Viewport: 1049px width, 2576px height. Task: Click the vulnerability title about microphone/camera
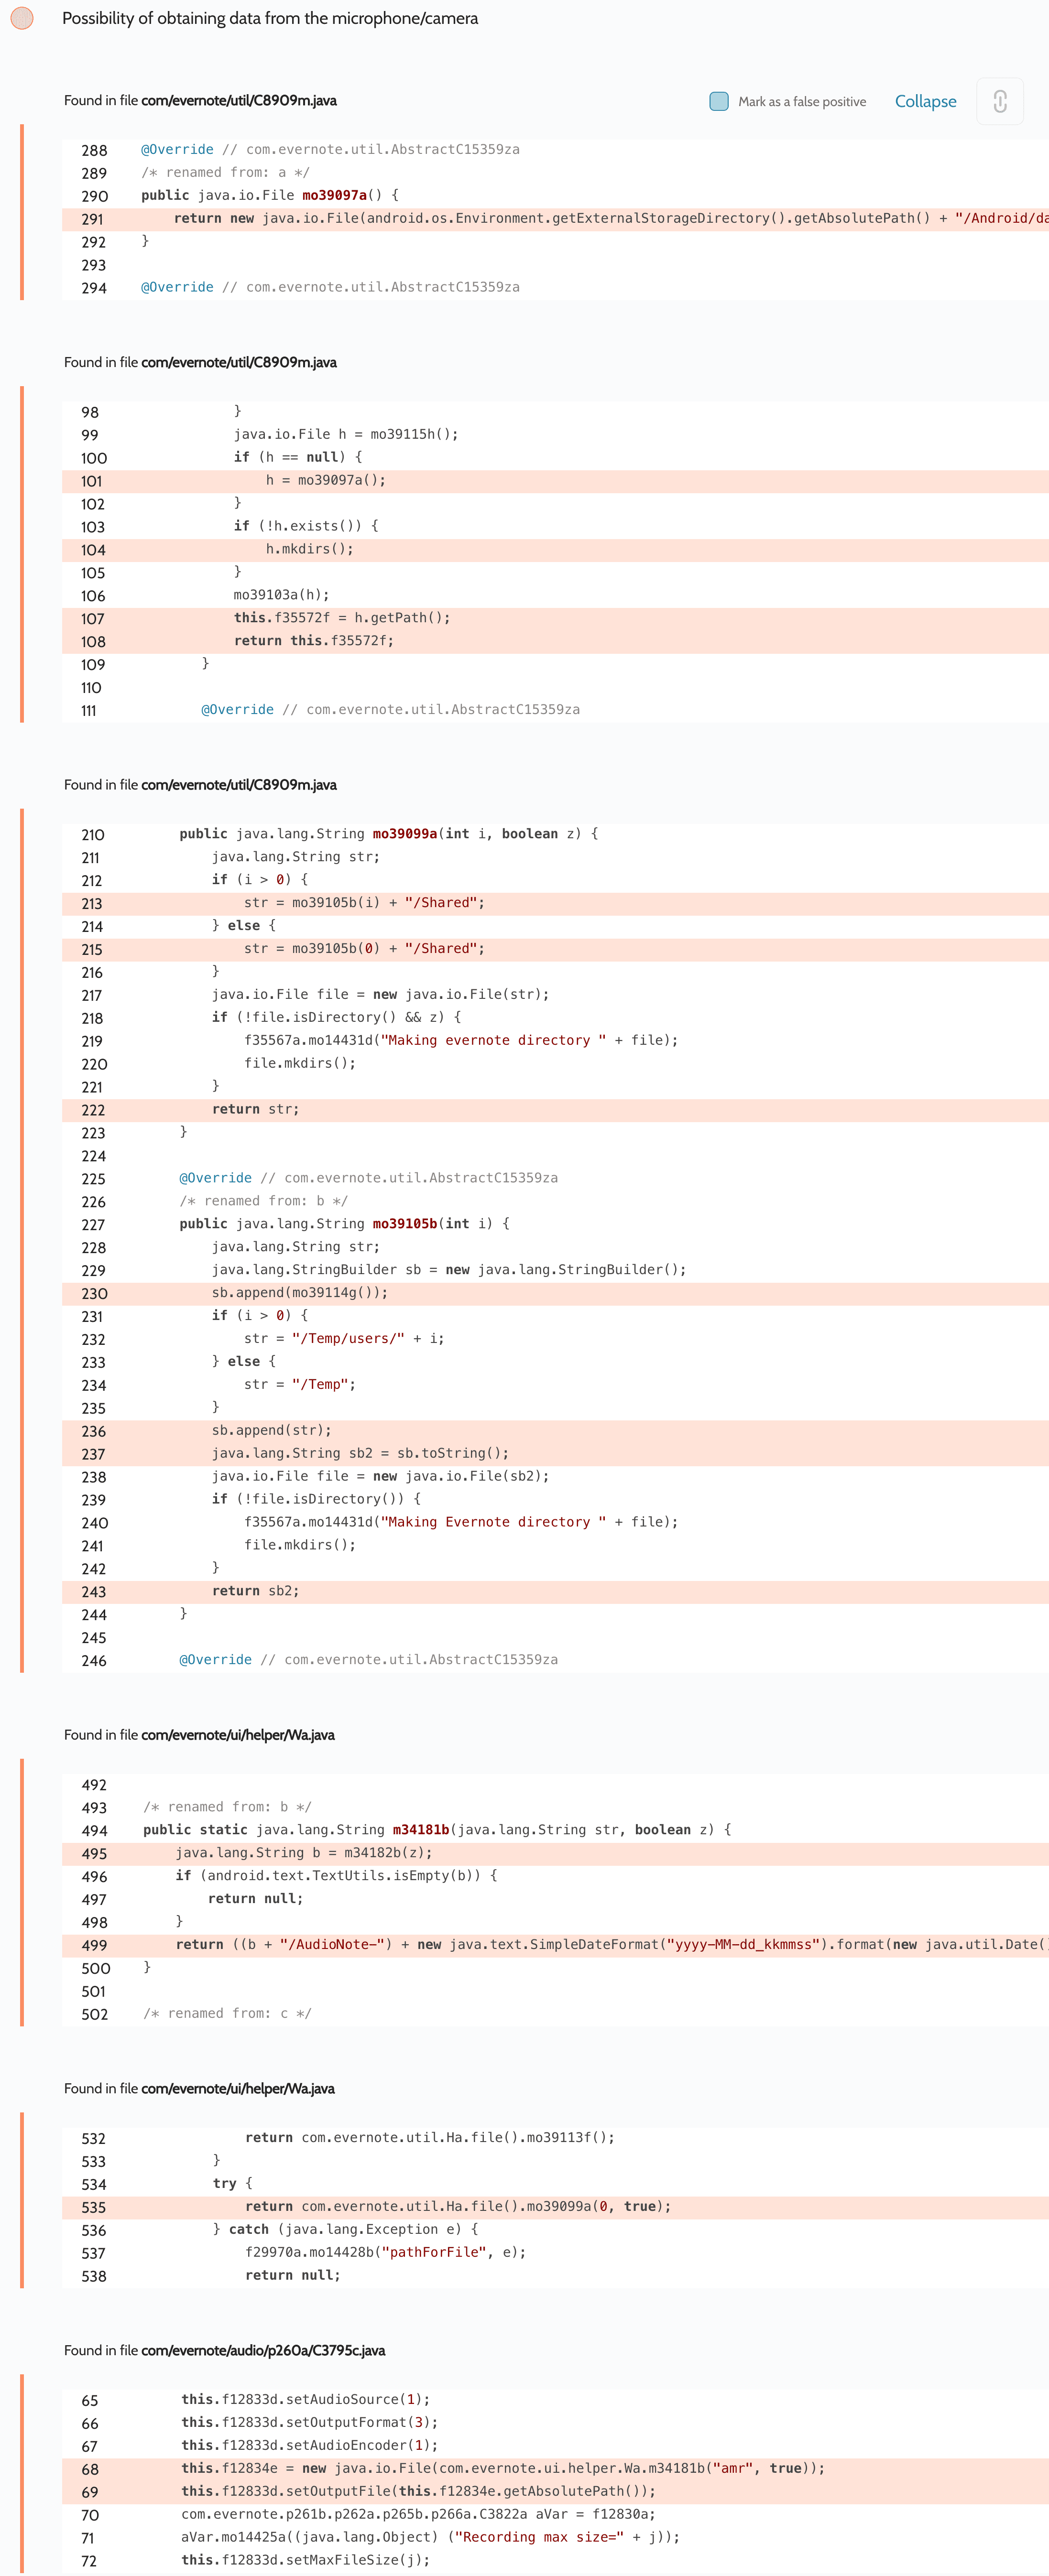270,18
